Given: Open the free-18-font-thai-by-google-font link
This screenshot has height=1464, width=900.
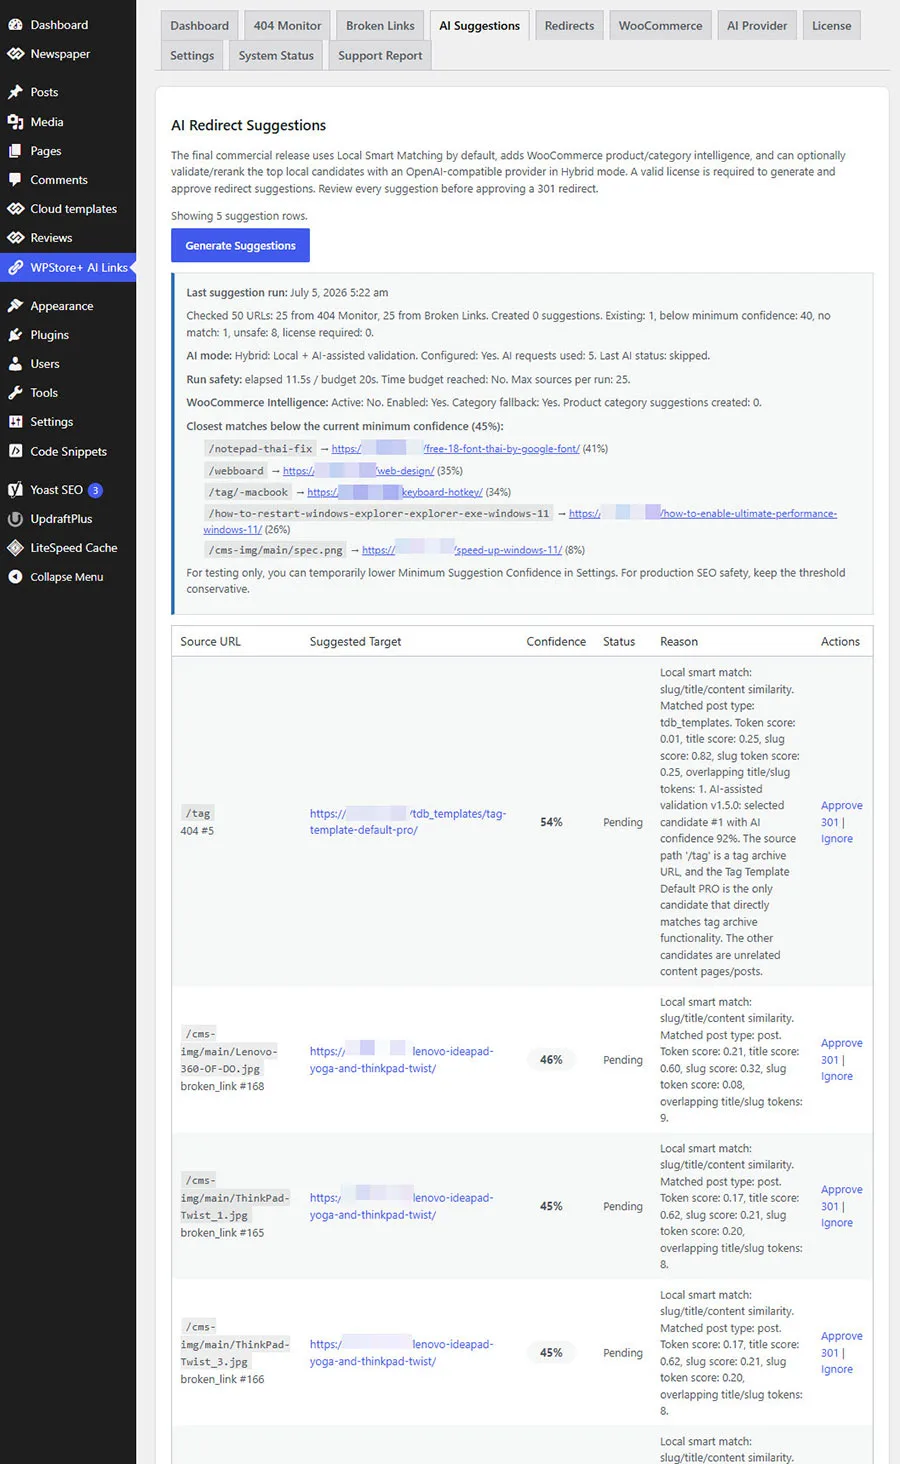Looking at the screenshot, I should click(455, 449).
